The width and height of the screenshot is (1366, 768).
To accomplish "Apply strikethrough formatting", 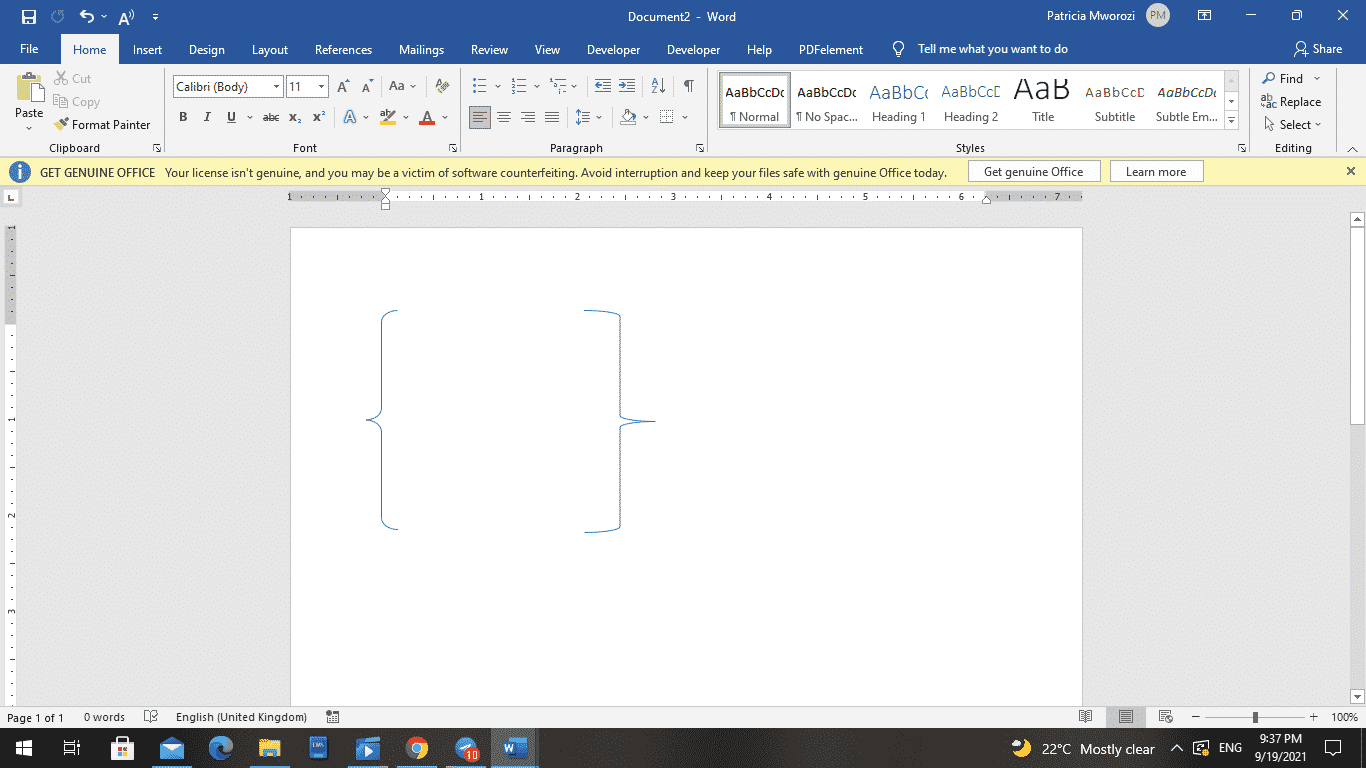I will (x=270, y=117).
